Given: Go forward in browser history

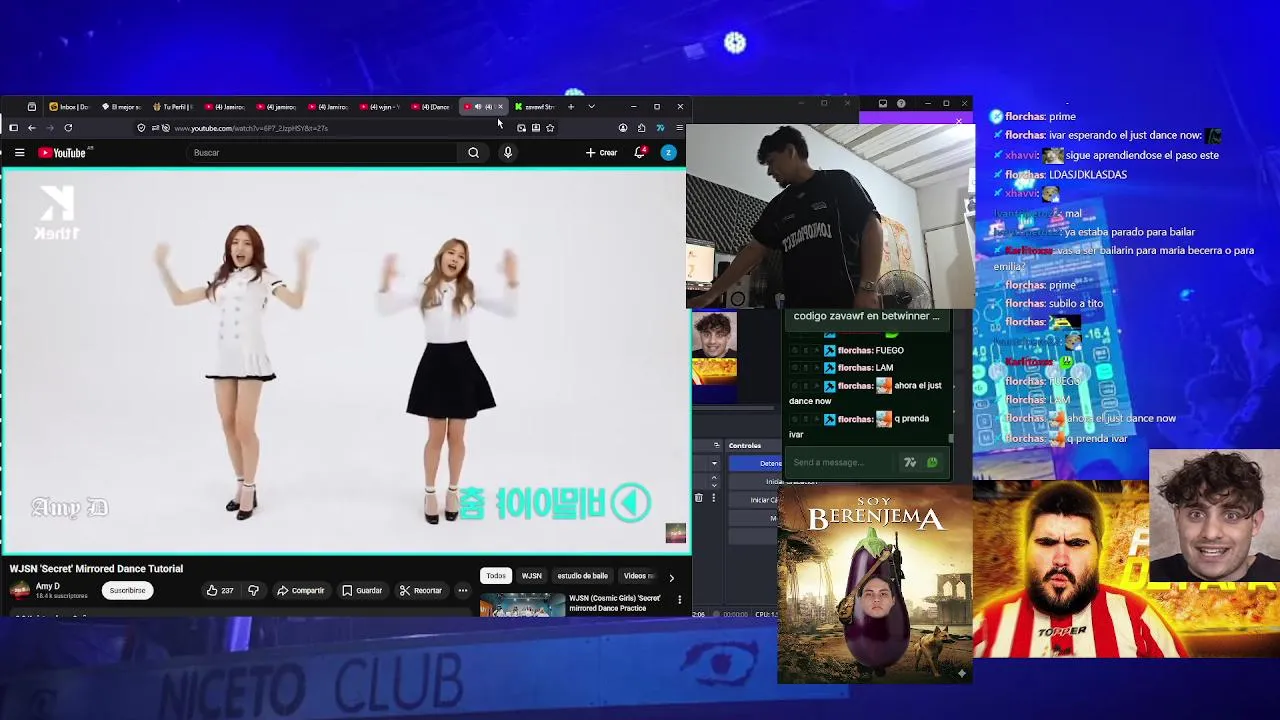Looking at the screenshot, I should click(49, 128).
